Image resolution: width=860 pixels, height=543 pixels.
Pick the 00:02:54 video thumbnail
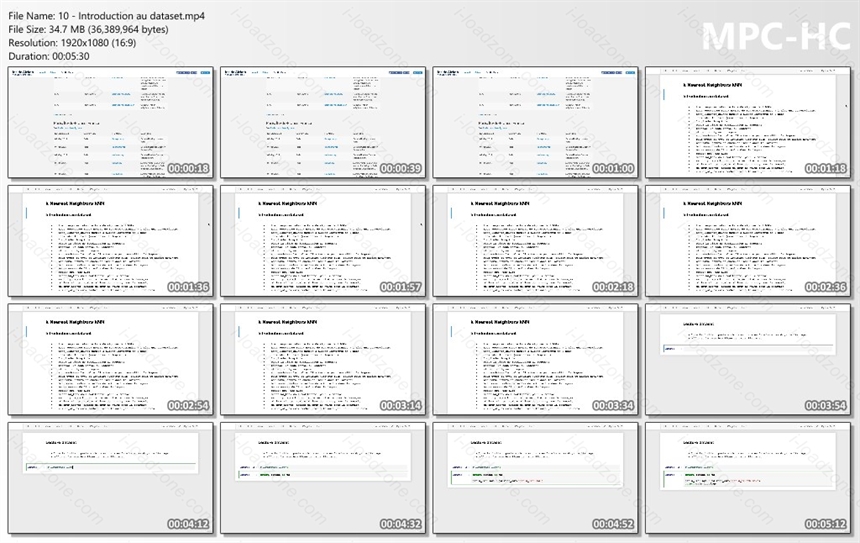click(110, 359)
